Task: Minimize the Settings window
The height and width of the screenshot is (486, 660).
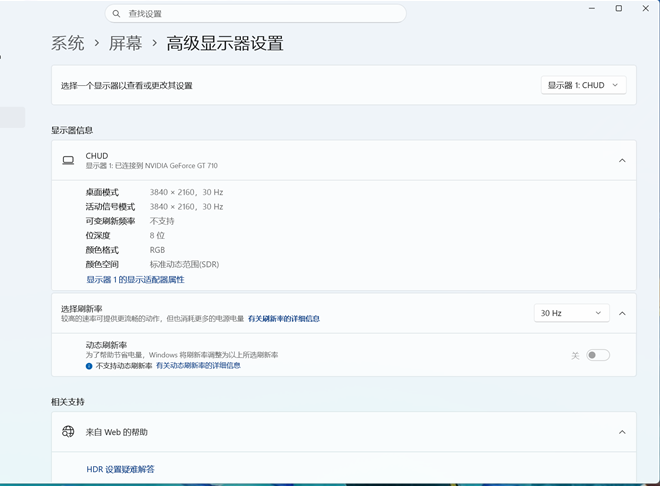Action: tap(592, 8)
